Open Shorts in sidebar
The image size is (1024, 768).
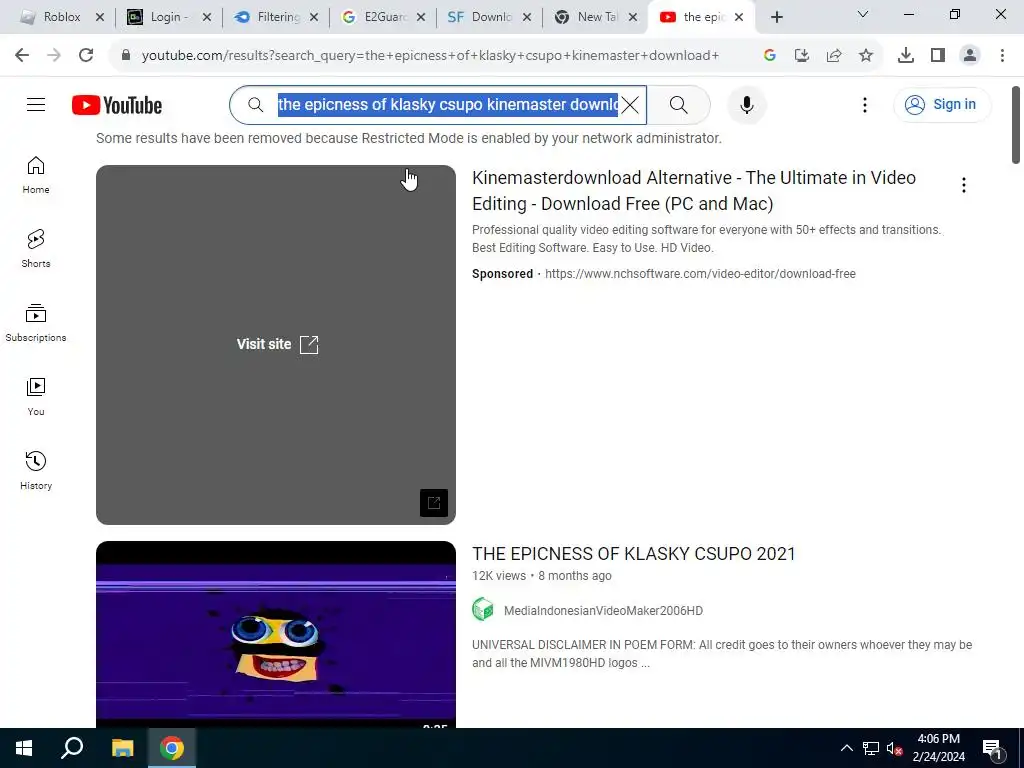pos(36,249)
